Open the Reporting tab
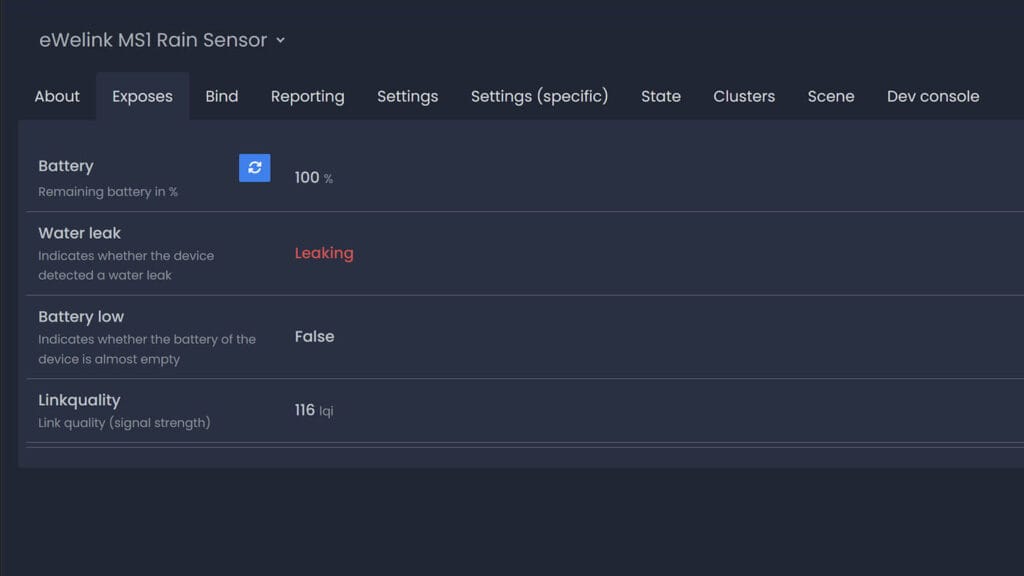 pos(308,96)
